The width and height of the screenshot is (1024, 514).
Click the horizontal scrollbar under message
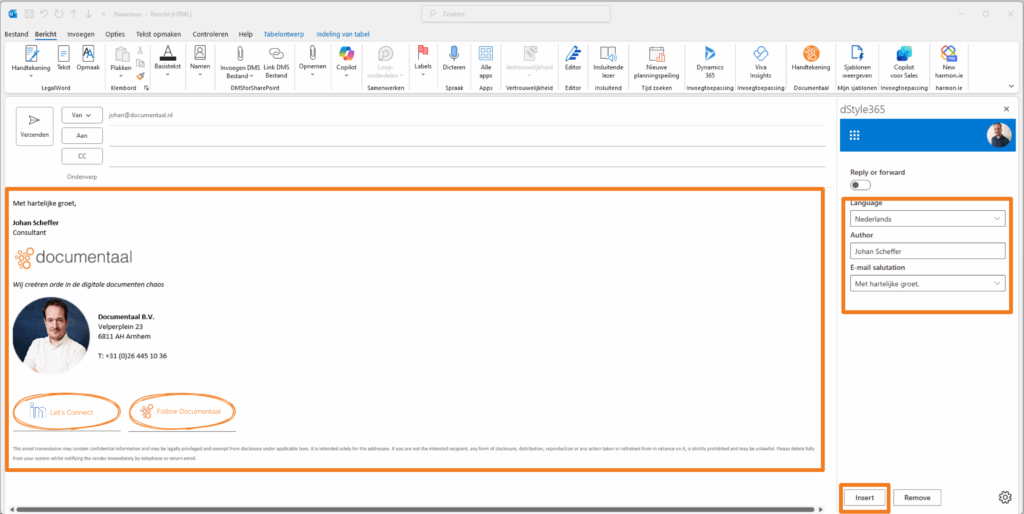point(415,509)
